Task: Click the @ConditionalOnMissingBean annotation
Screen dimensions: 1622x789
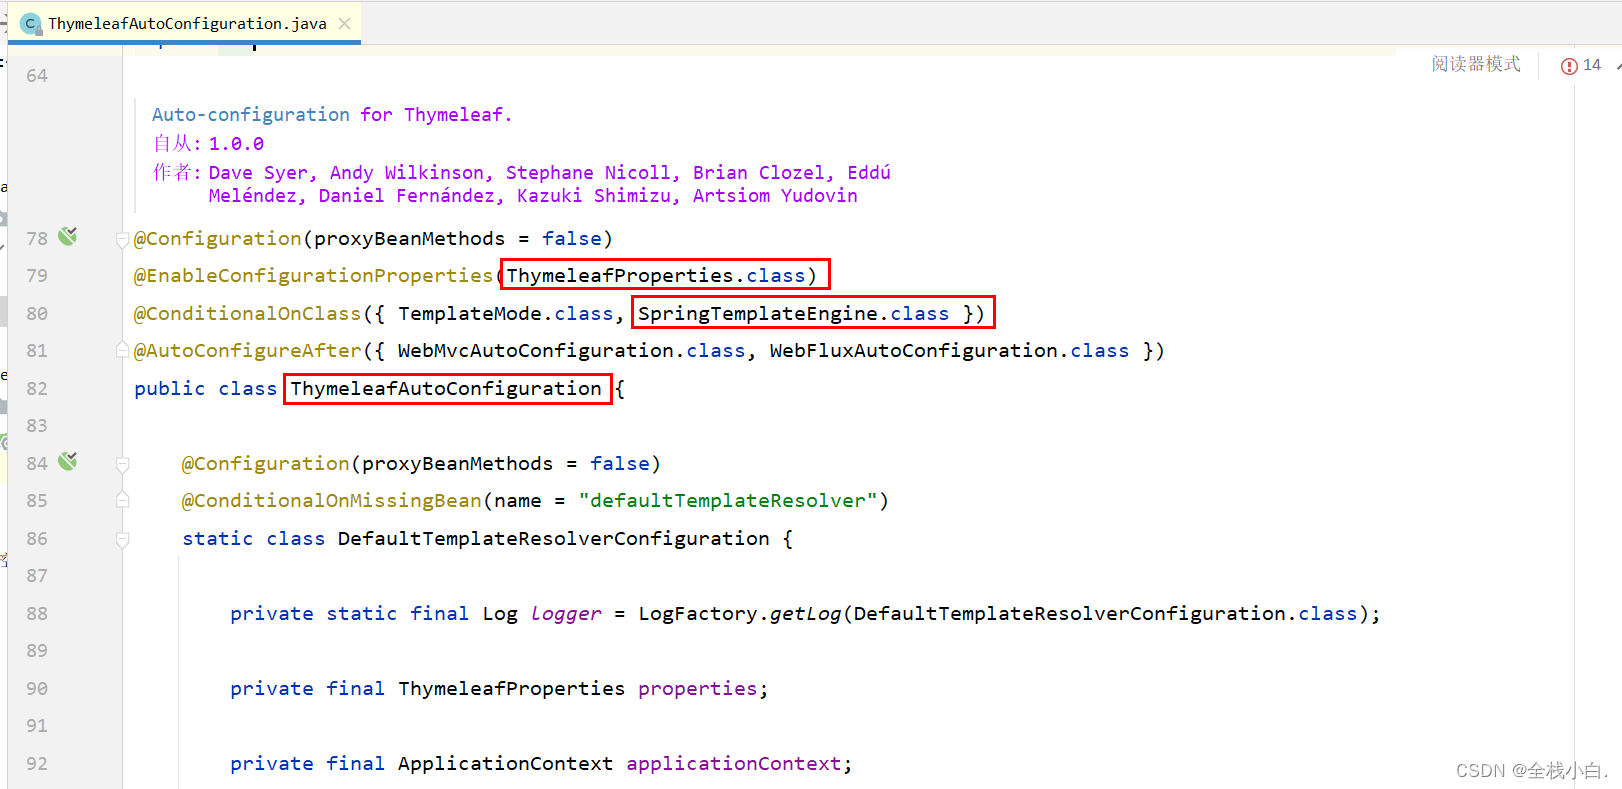Action: point(331,501)
